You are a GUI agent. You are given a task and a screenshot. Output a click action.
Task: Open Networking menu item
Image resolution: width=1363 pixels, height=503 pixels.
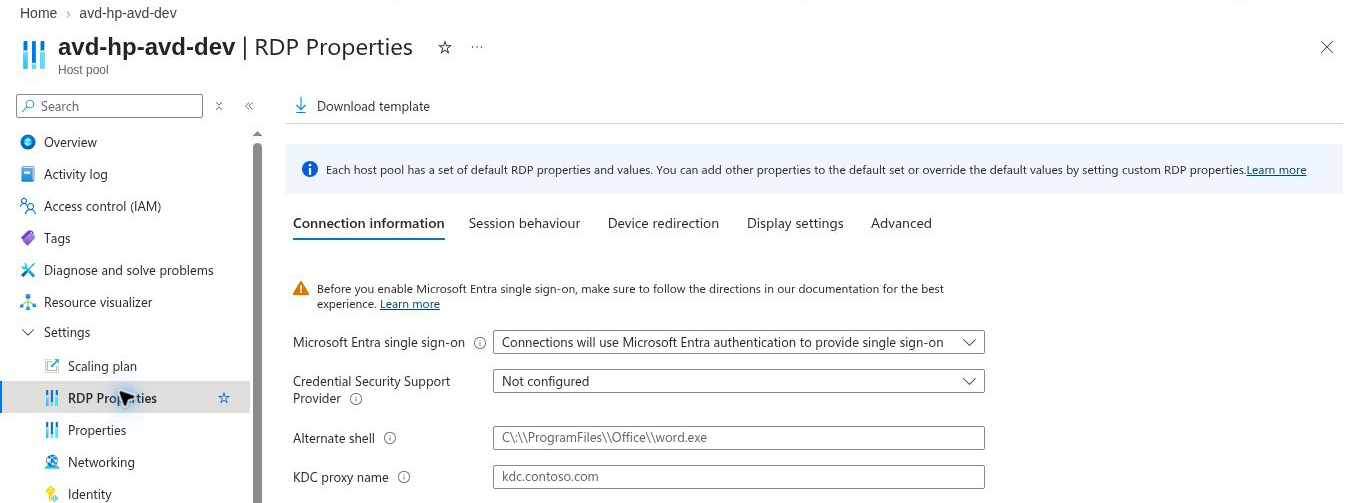point(101,462)
